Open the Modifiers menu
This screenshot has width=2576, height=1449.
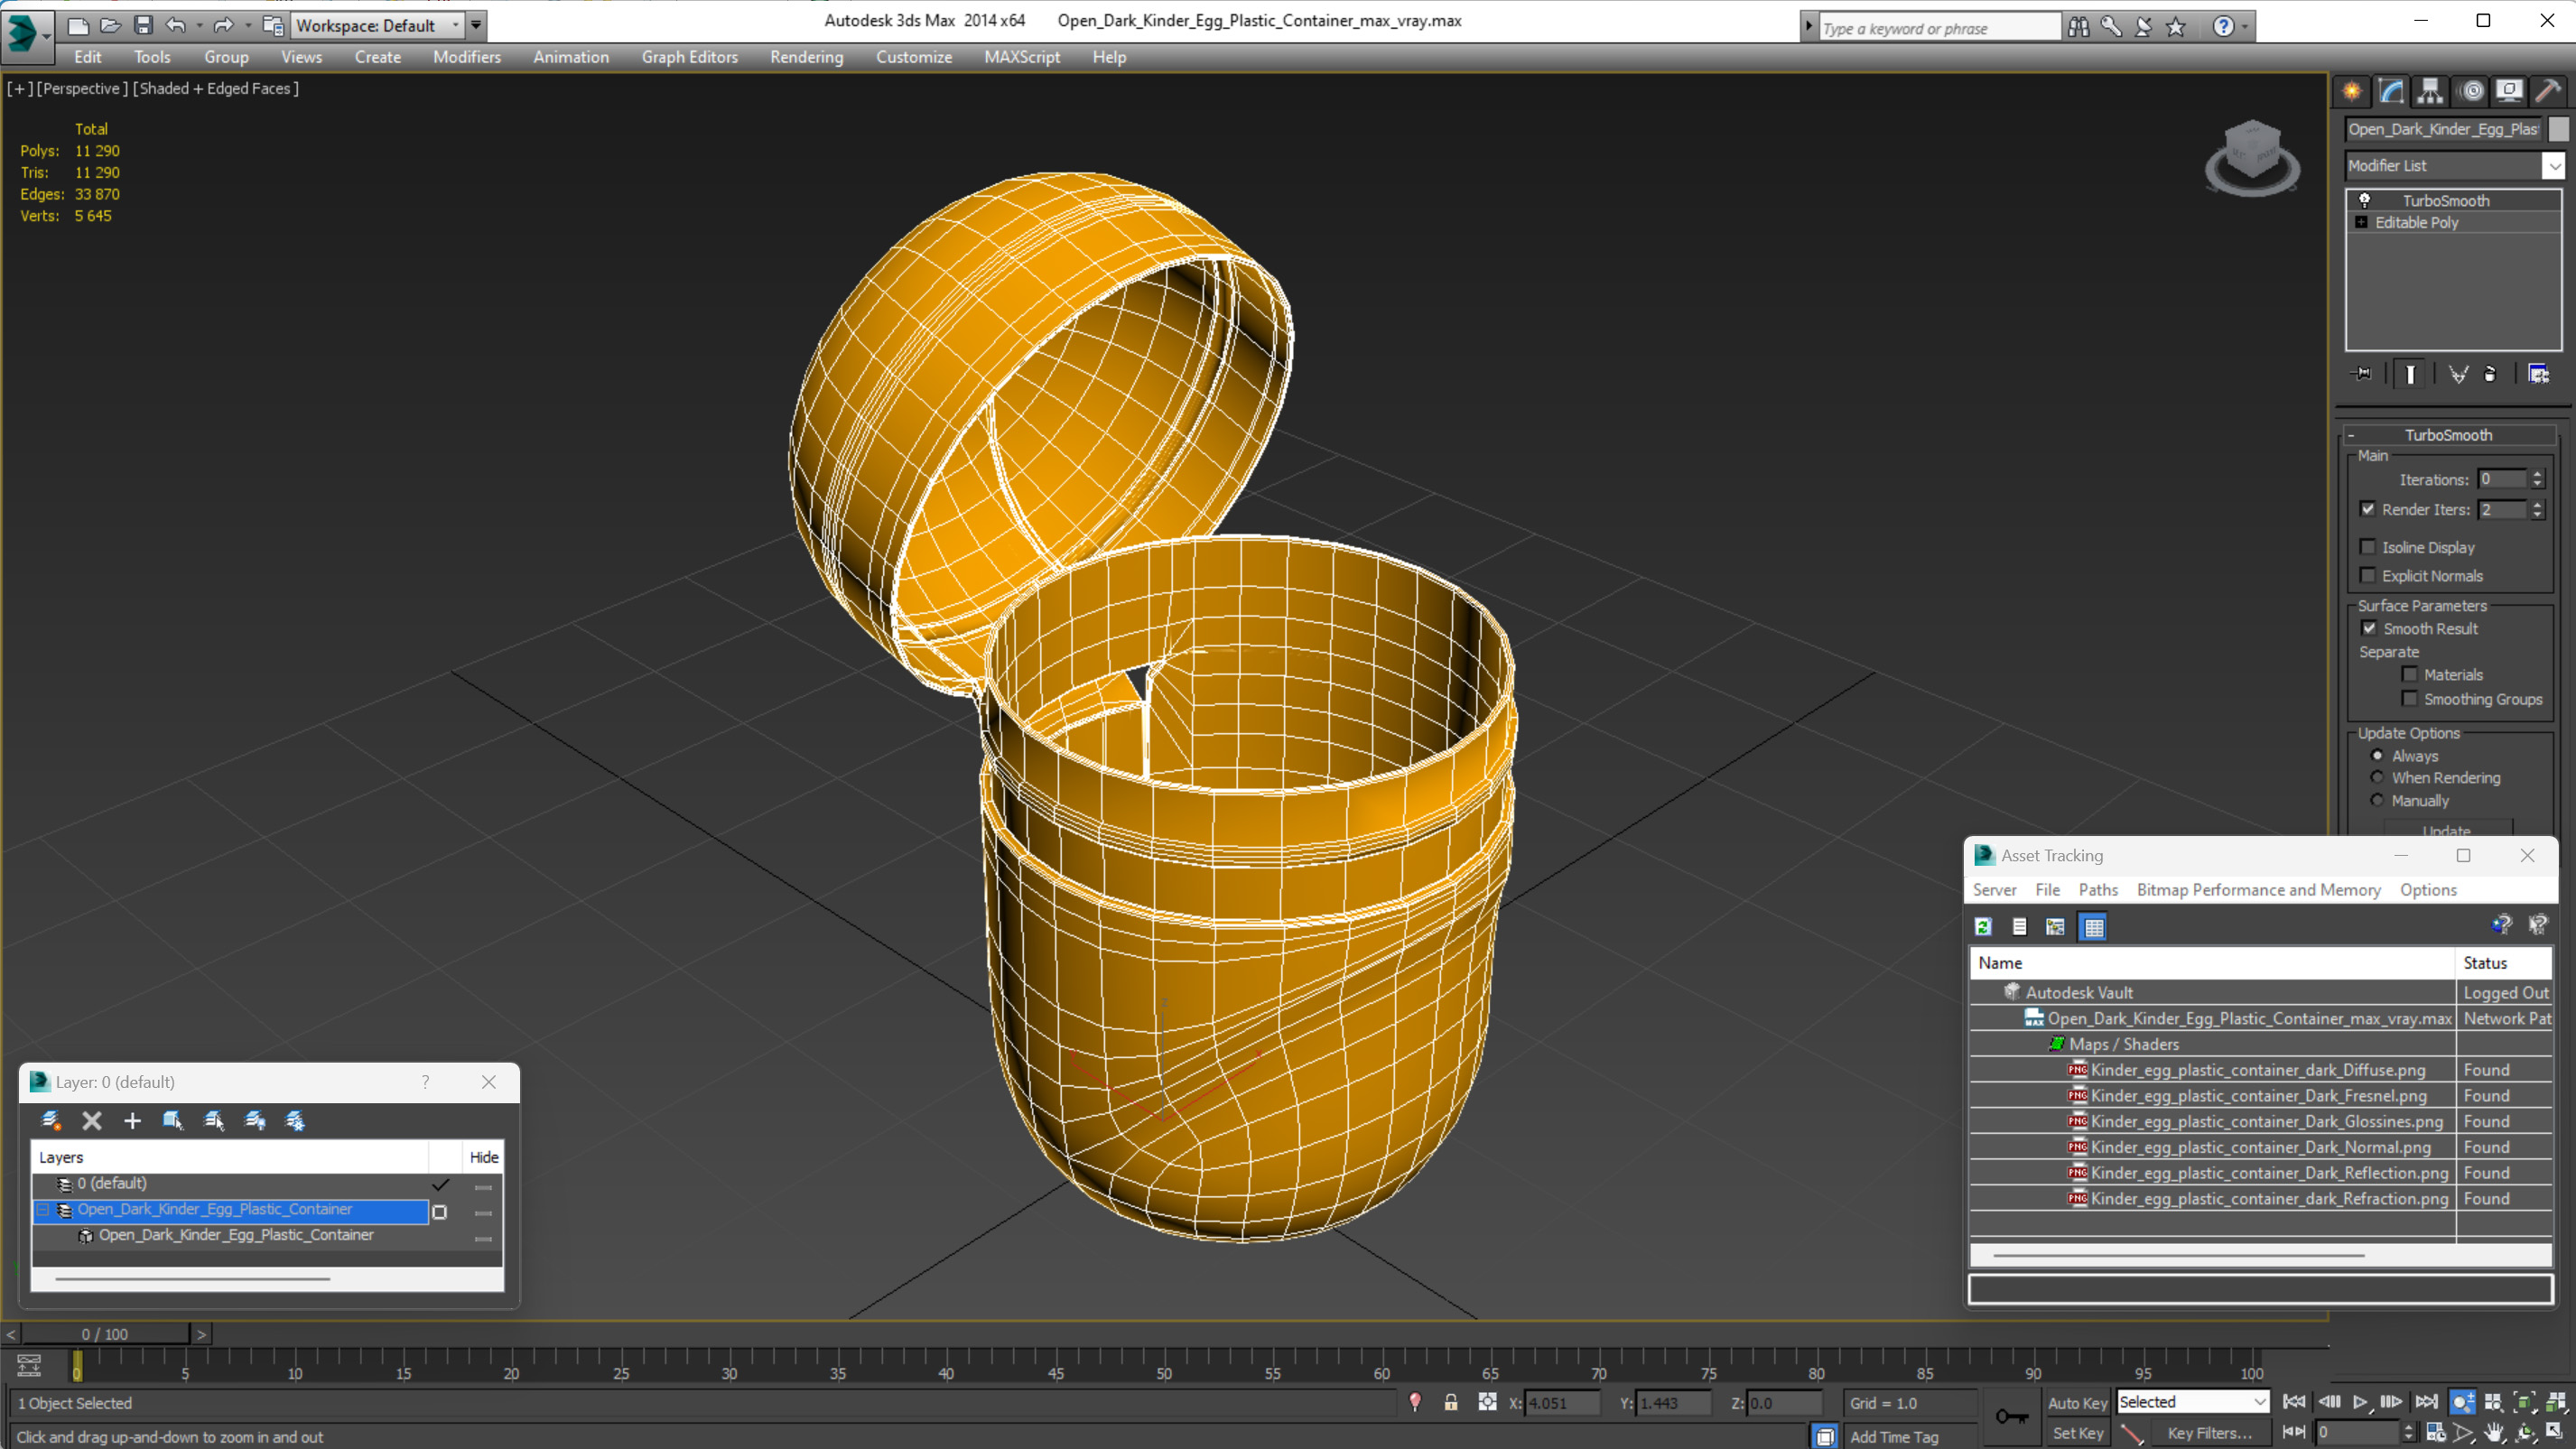[x=467, y=57]
